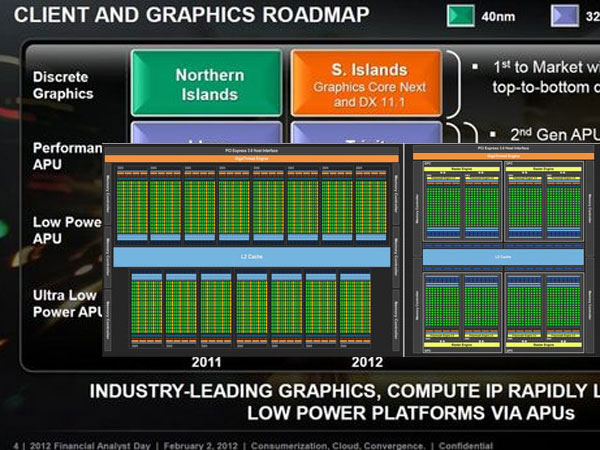The image size is (600, 450).
Task: Click the orange S. Islands box
Action: click(x=367, y=84)
